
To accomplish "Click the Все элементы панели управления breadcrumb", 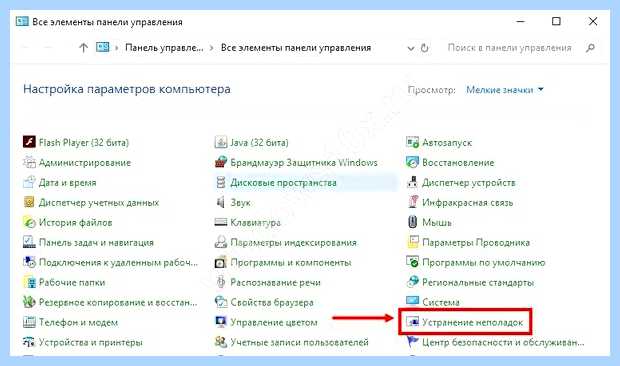I will point(296,48).
